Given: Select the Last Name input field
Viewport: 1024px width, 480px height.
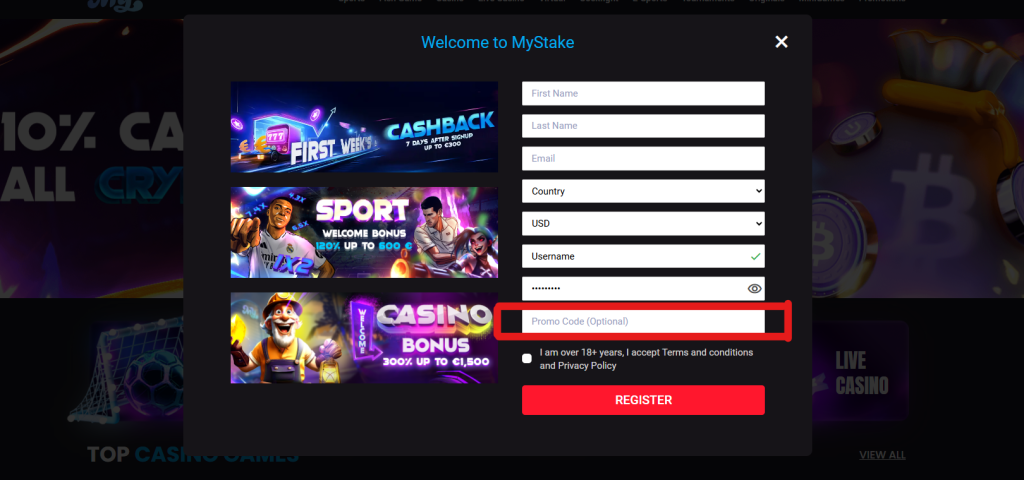Looking at the screenshot, I should (643, 126).
